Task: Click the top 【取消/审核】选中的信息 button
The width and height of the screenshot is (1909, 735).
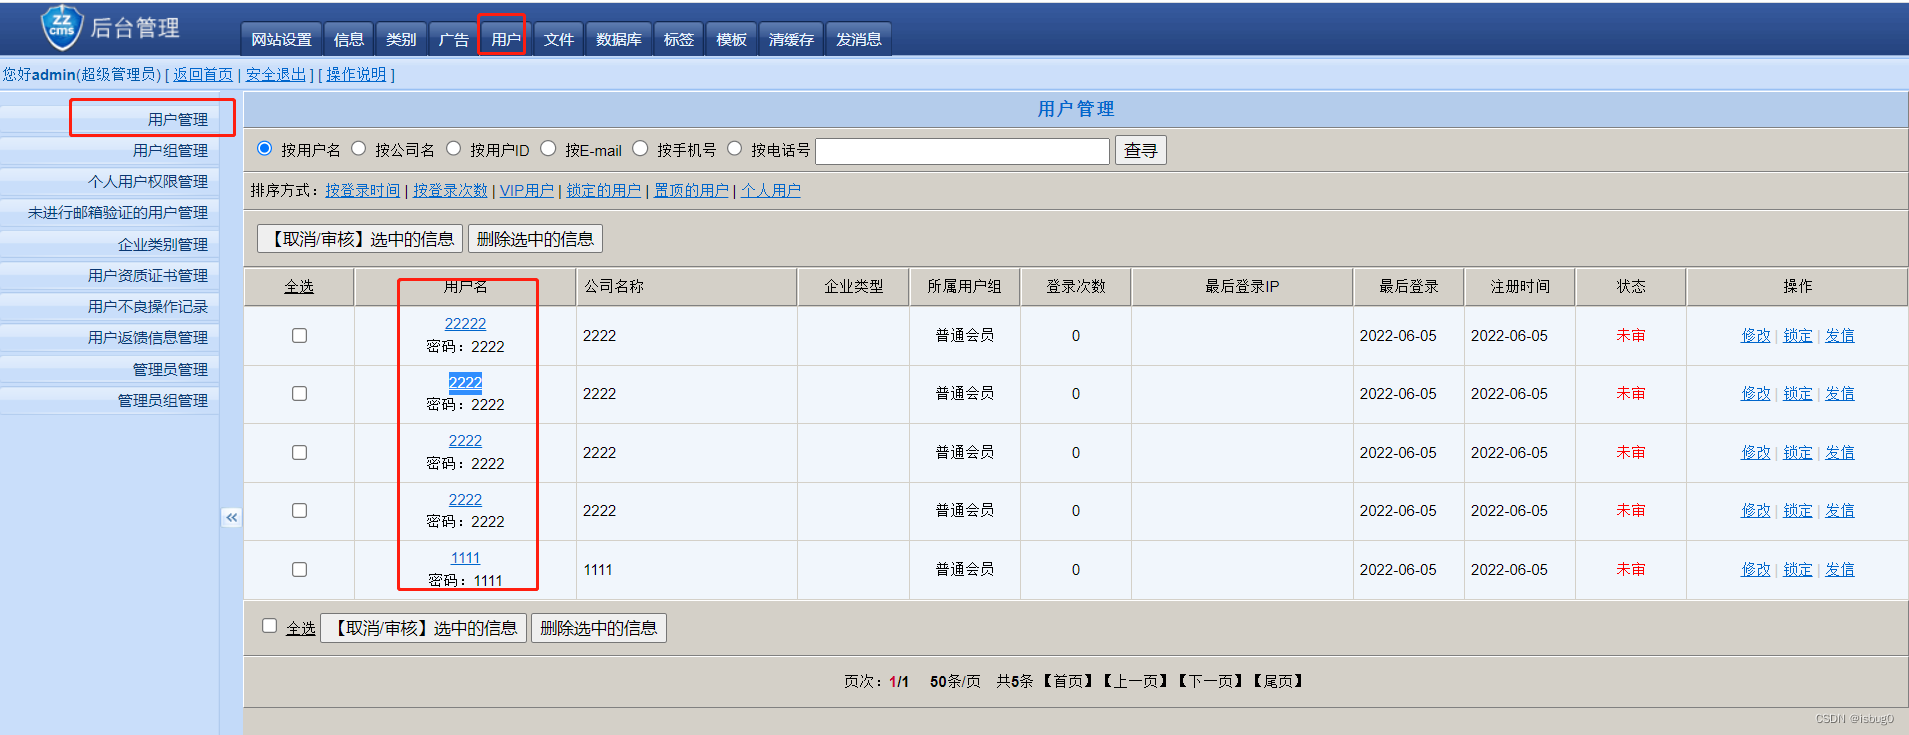Action: click(x=360, y=239)
